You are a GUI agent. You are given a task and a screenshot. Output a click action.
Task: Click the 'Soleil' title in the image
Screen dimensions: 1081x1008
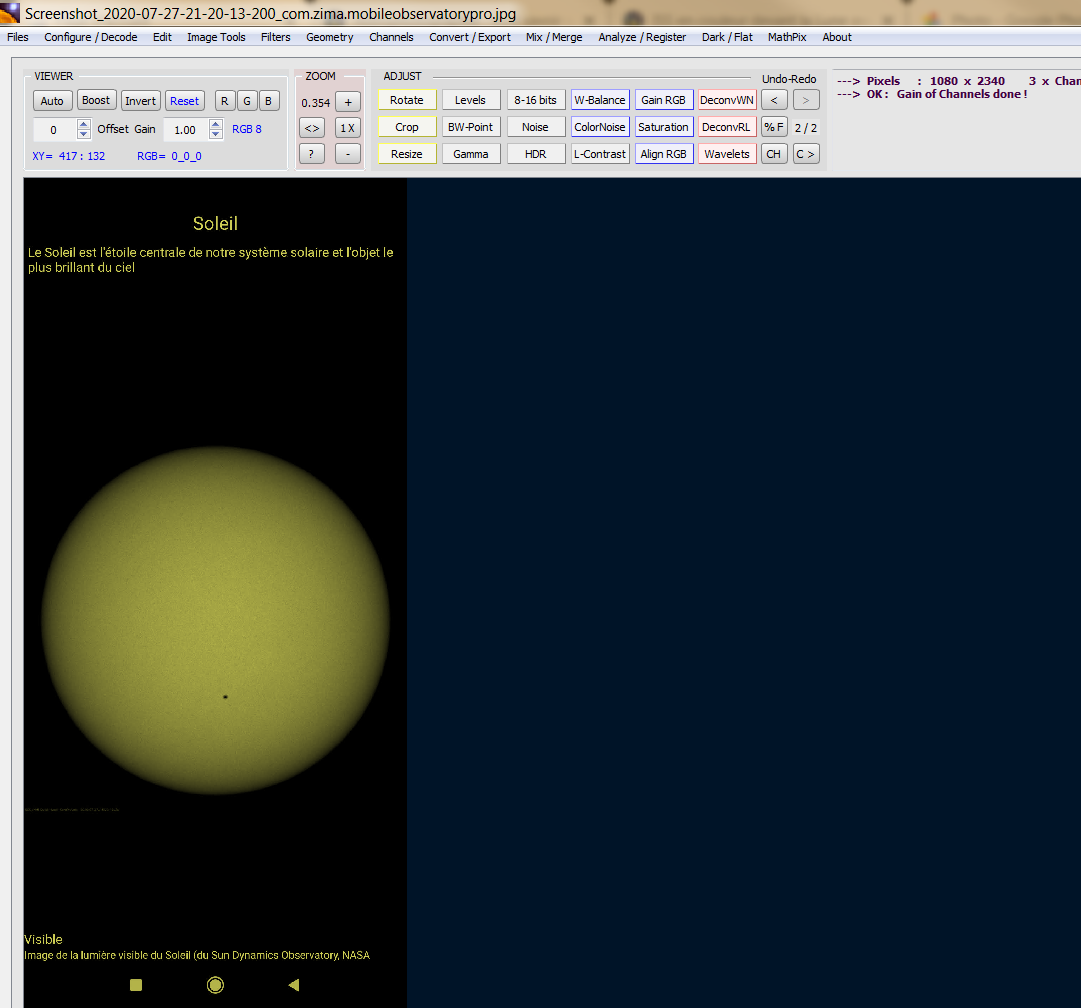tap(215, 223)
